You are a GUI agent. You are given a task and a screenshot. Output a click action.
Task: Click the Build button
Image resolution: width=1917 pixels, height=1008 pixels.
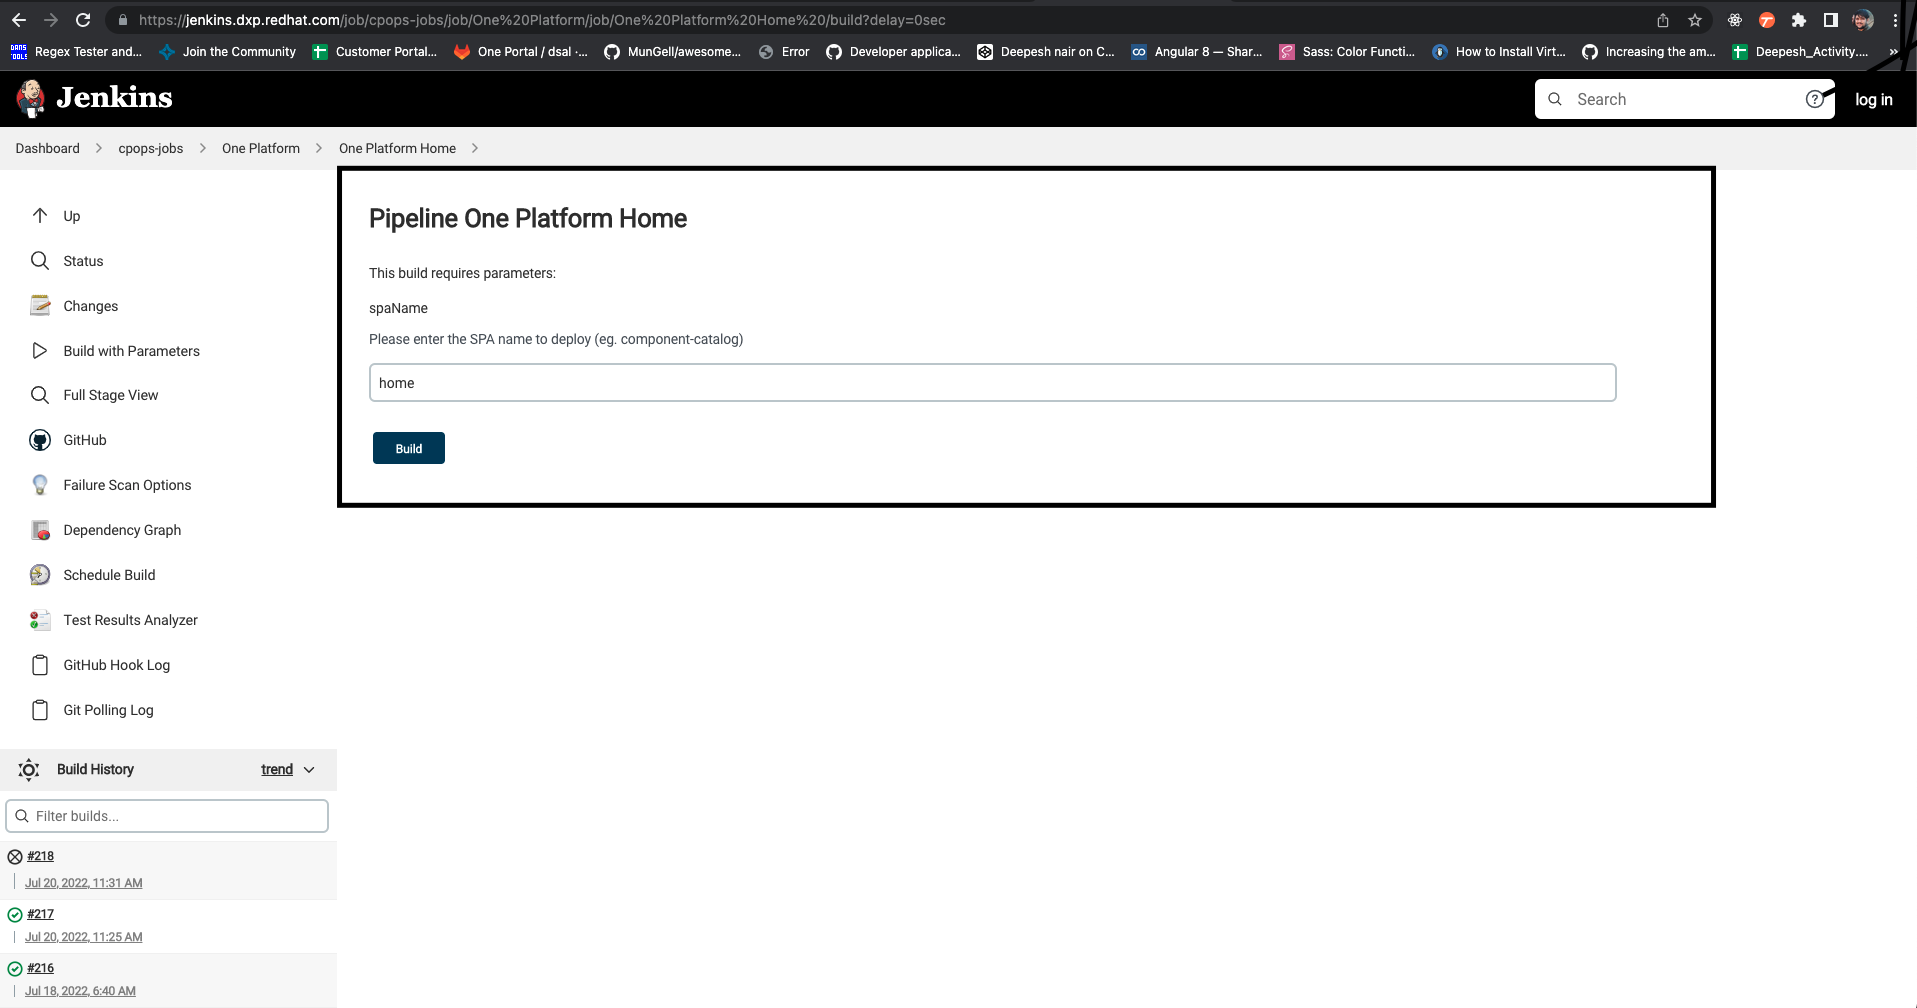(409, 448)
